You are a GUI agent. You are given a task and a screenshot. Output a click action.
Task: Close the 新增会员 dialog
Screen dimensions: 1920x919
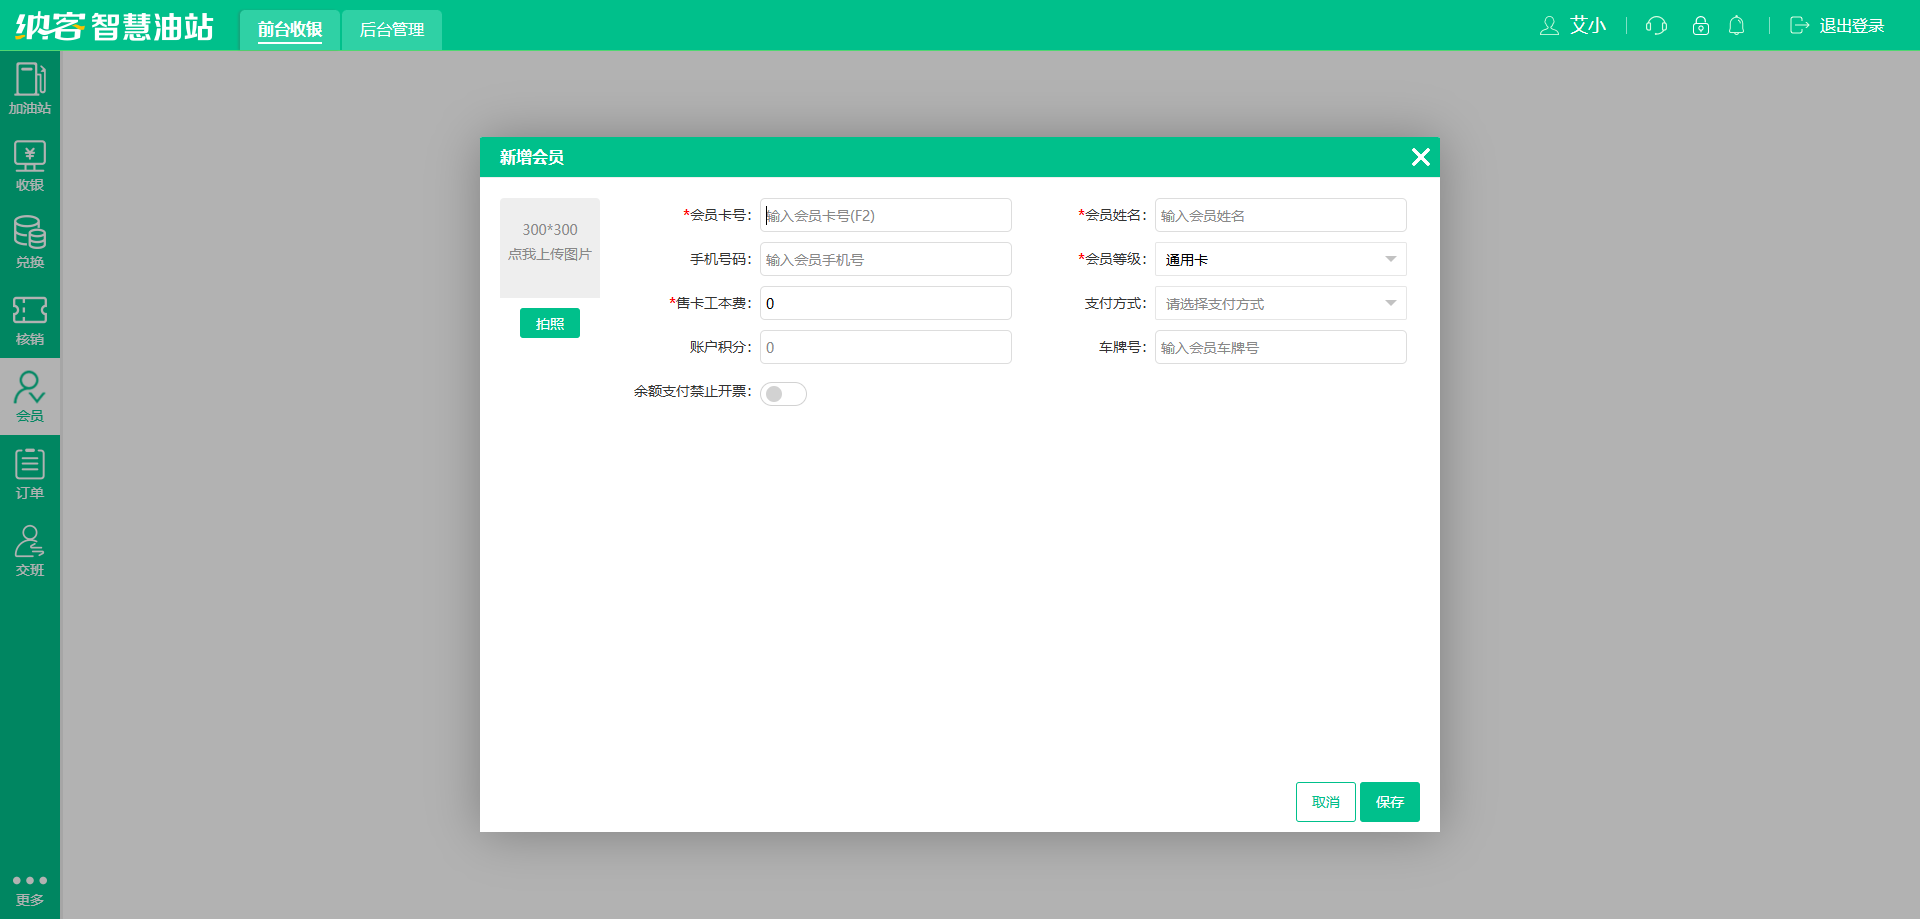1420,157
